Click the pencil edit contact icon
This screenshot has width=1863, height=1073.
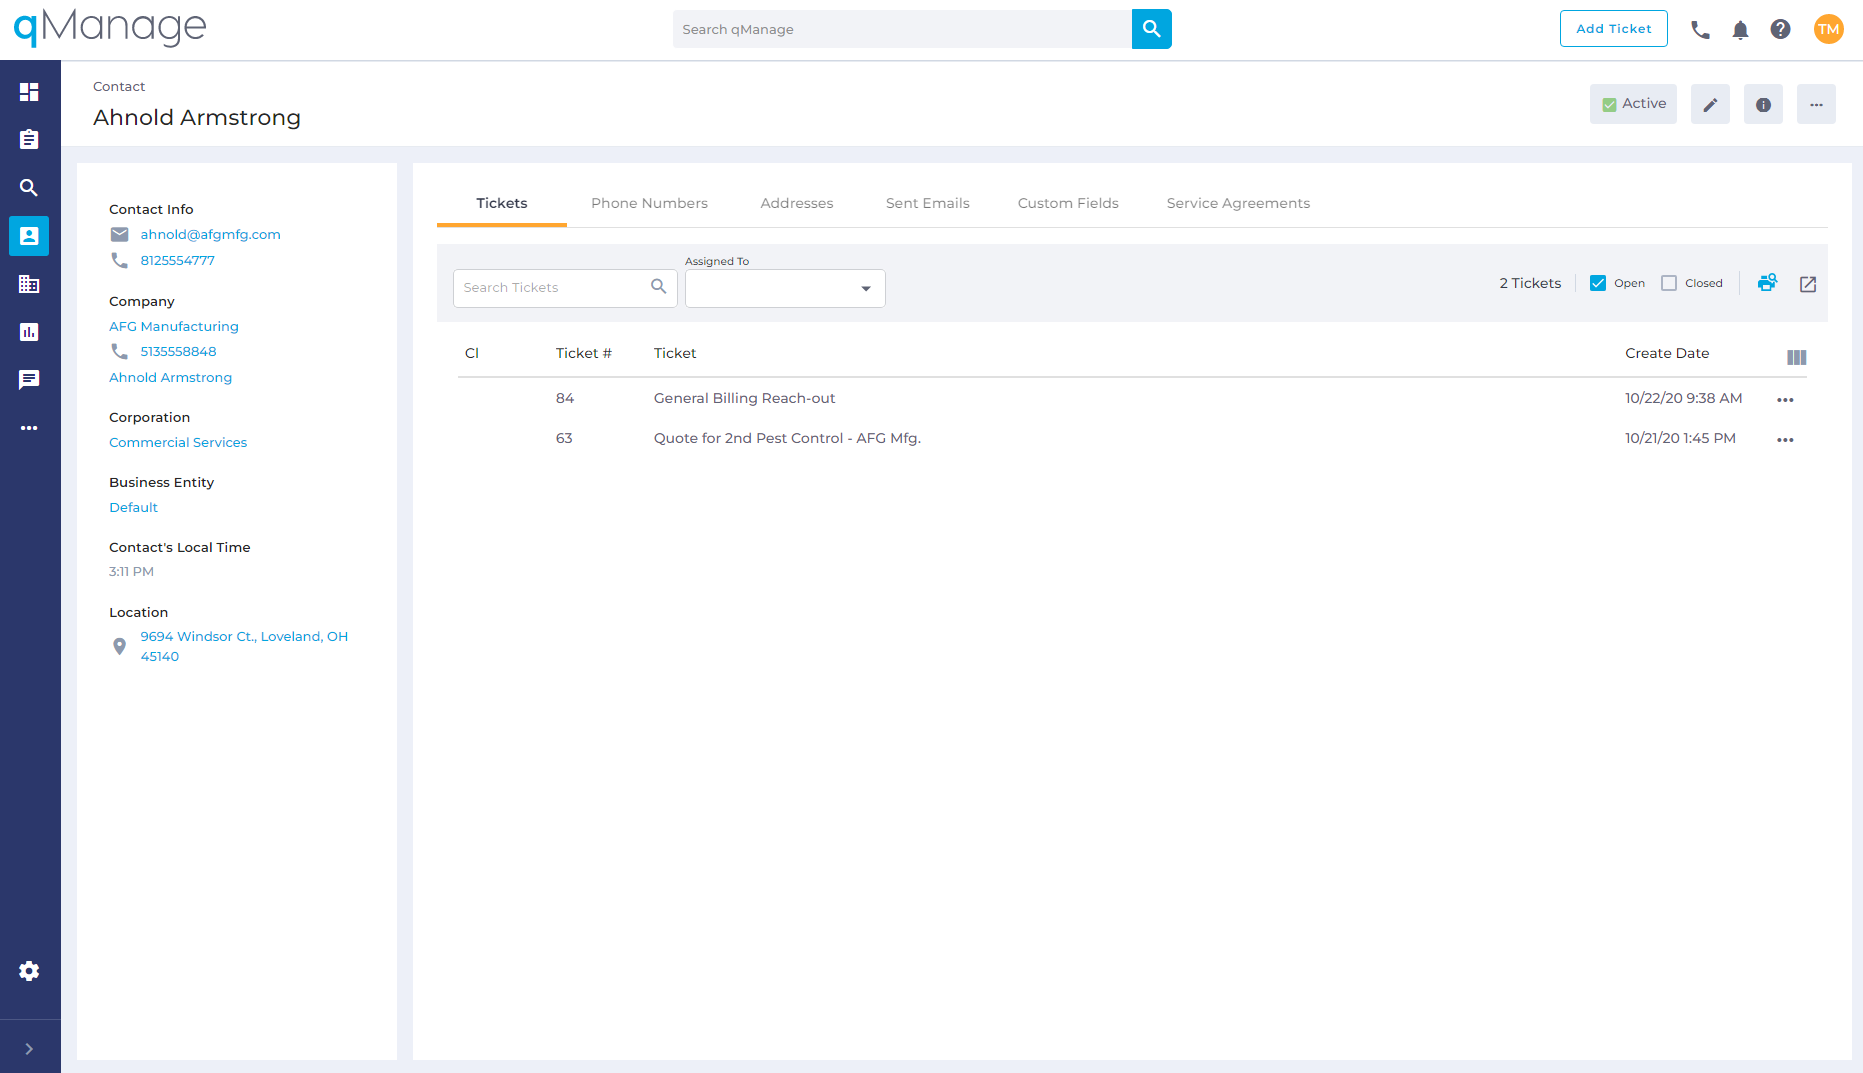1710,104
